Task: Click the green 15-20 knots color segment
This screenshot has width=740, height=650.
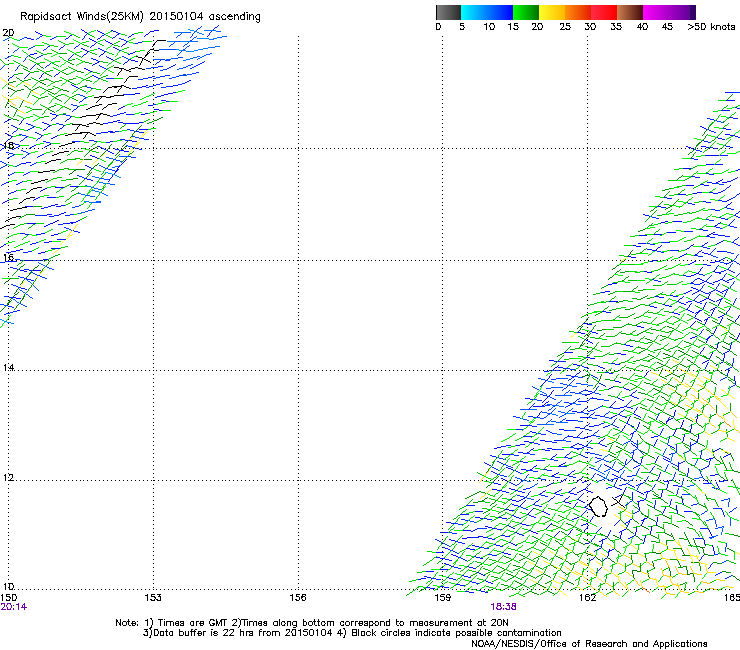Action: 526,12
